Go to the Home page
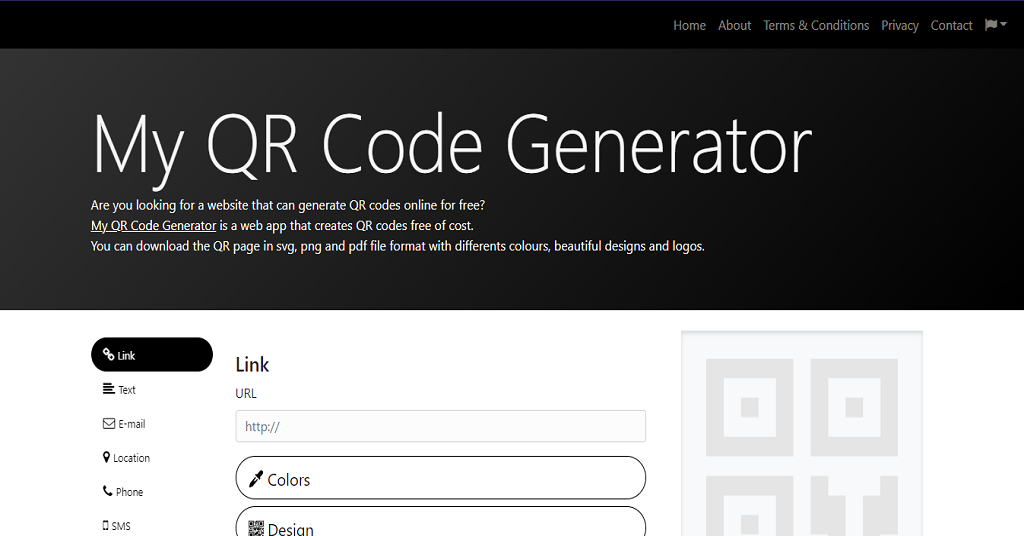This screenshot has width=1024, height=536. [690, 25]
